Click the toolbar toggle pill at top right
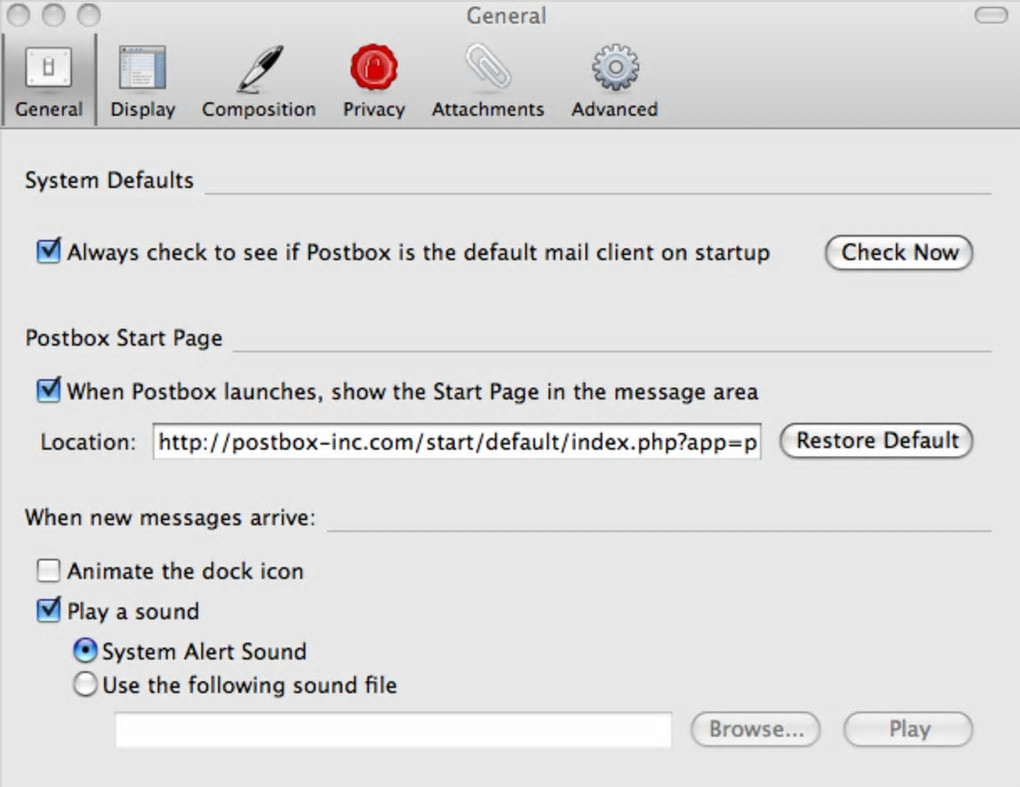Image resolution: width=1020 pixels, height=787 pixels. (x=991, y=15)
